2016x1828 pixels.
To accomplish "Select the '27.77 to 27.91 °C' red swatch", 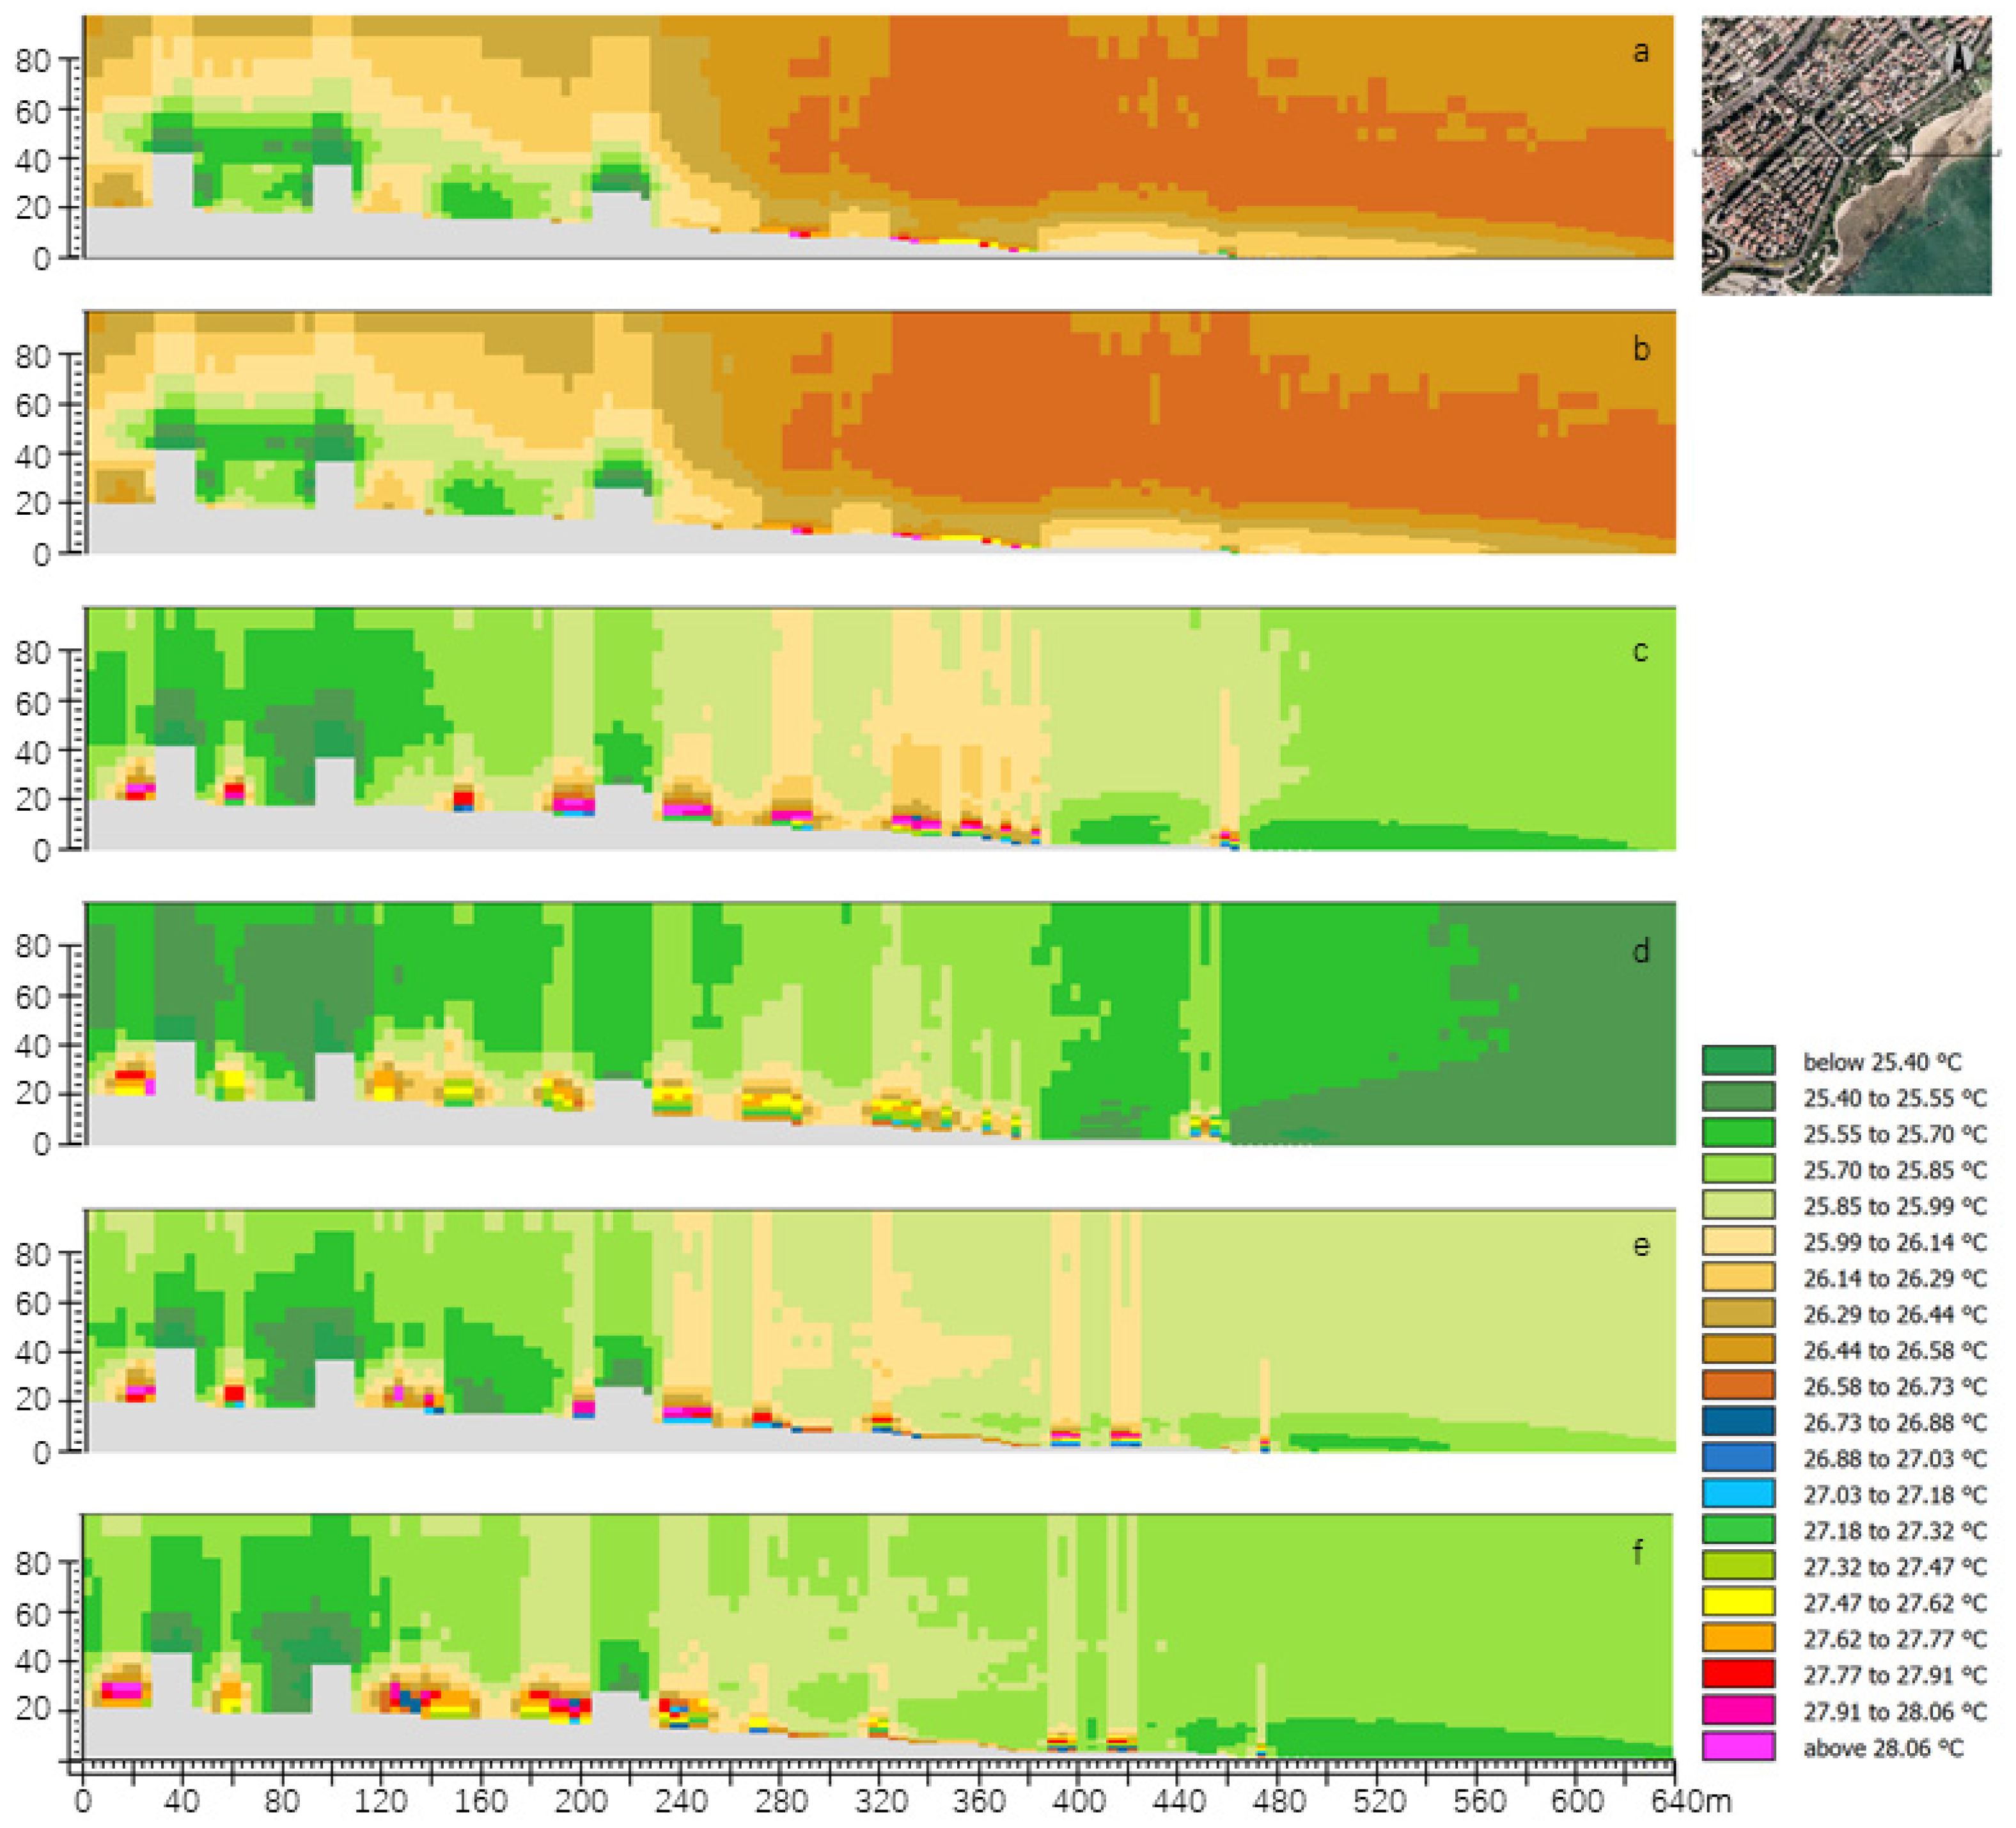I will (x=1738, y=1673).
